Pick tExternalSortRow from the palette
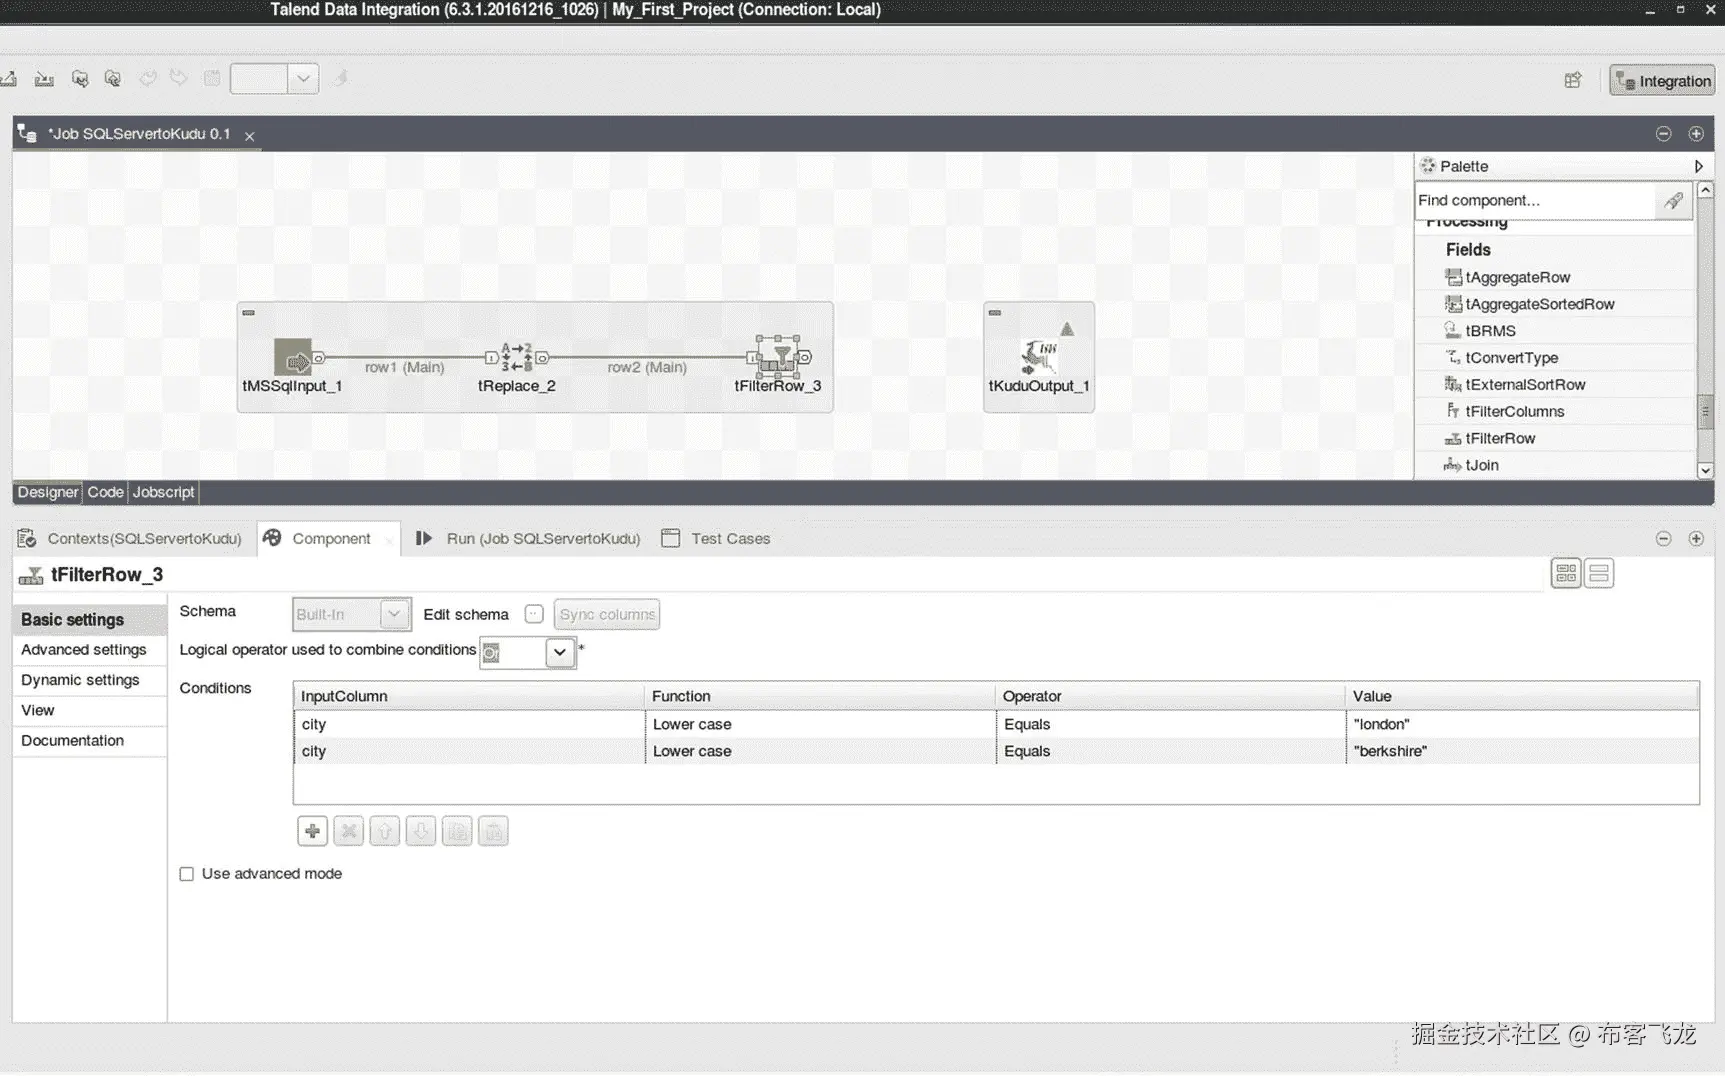Image resolution: width=1725 pixels, height=1076 pixels. (1516, 385)
